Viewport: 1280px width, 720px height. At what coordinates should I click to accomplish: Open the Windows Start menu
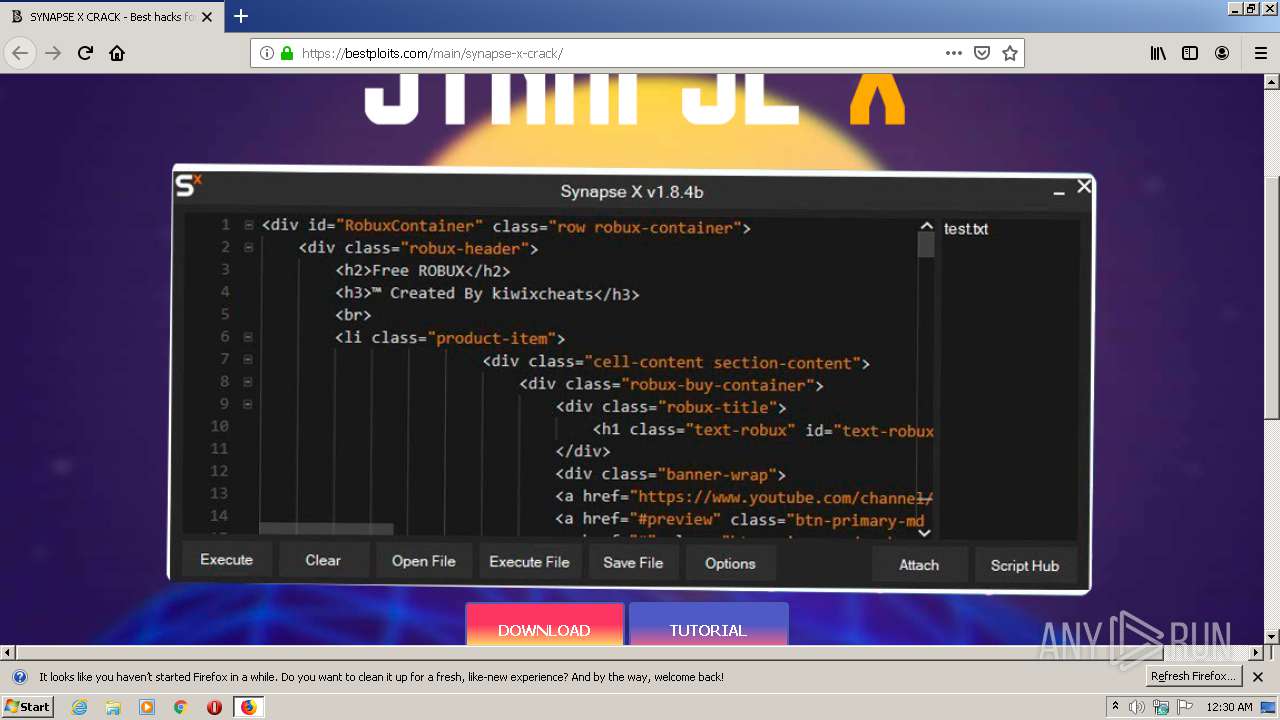pyautogui.click(x=28, y=707)
